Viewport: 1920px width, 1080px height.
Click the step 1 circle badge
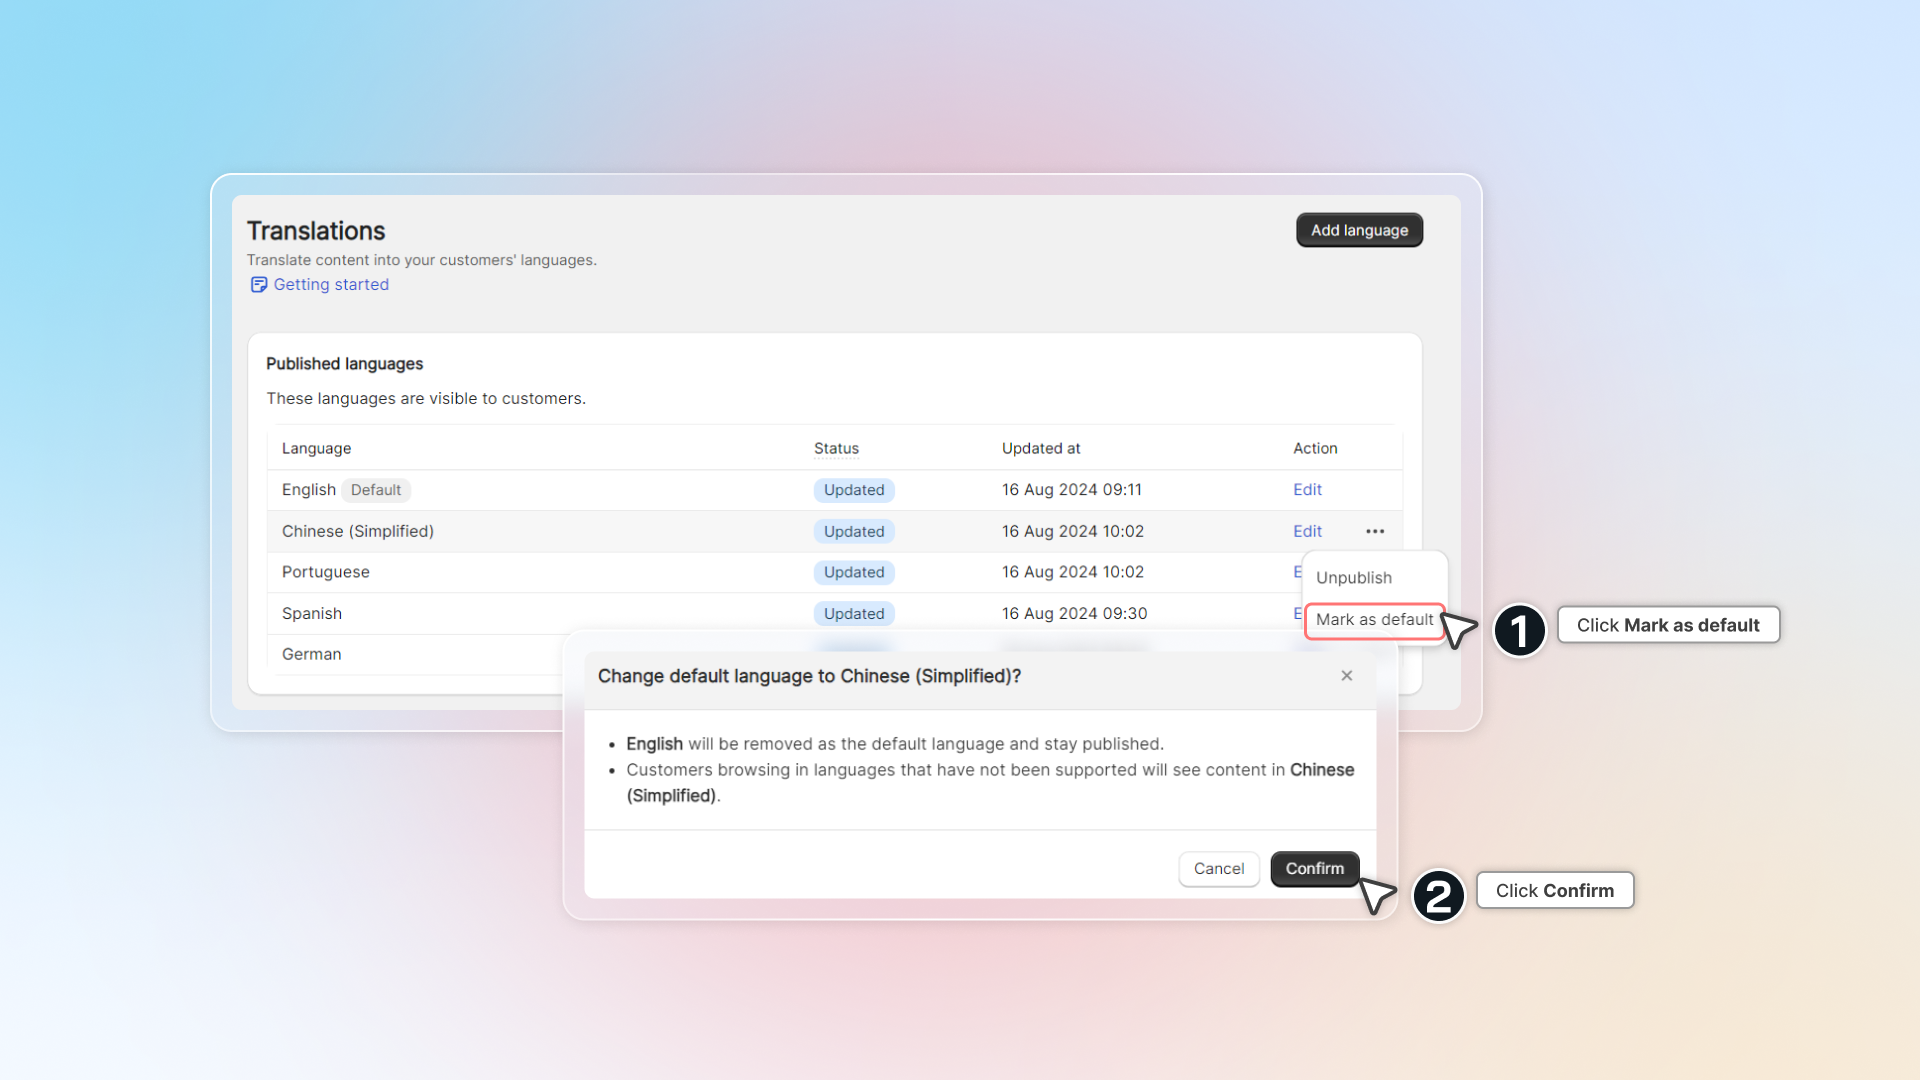tap(1519, 631)
